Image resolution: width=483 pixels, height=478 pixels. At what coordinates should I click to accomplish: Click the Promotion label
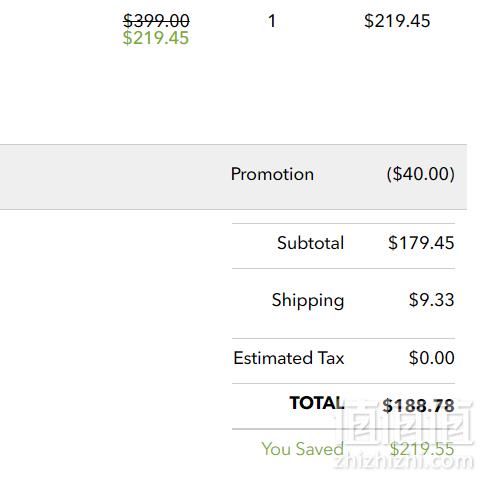pos(272,174)
